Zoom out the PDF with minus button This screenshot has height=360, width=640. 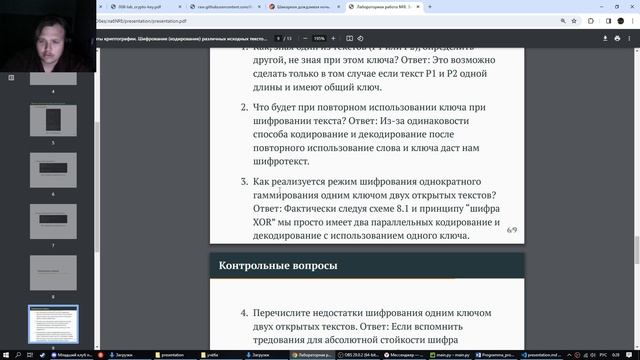[x=305, y=38]
